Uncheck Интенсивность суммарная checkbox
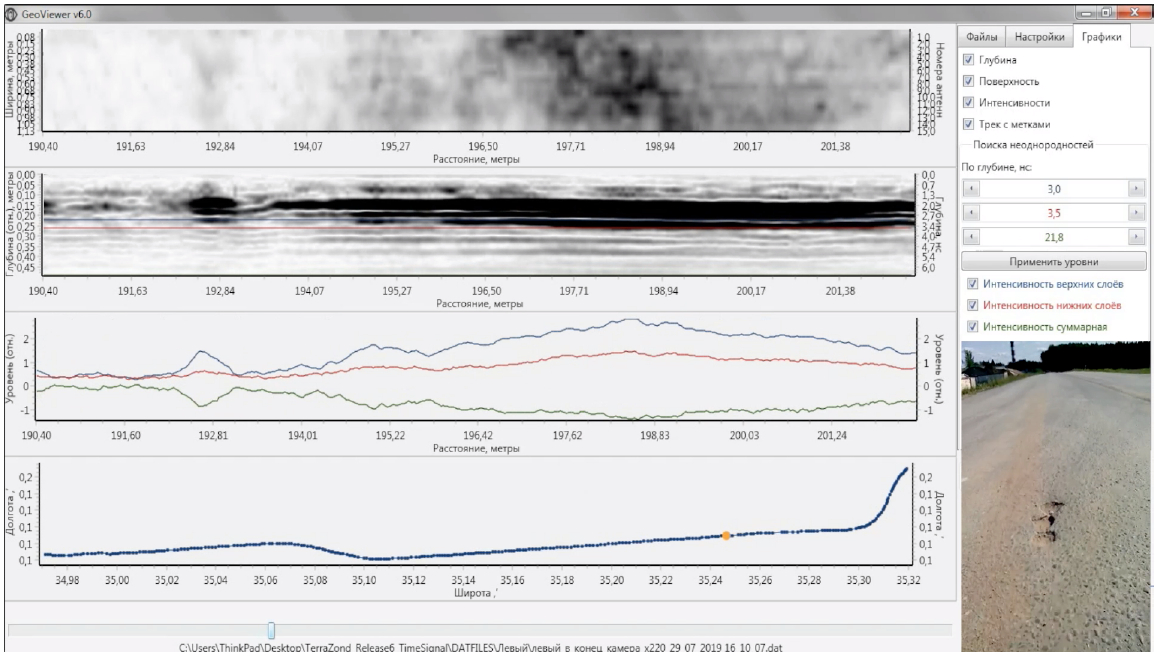 pos(973,327)
